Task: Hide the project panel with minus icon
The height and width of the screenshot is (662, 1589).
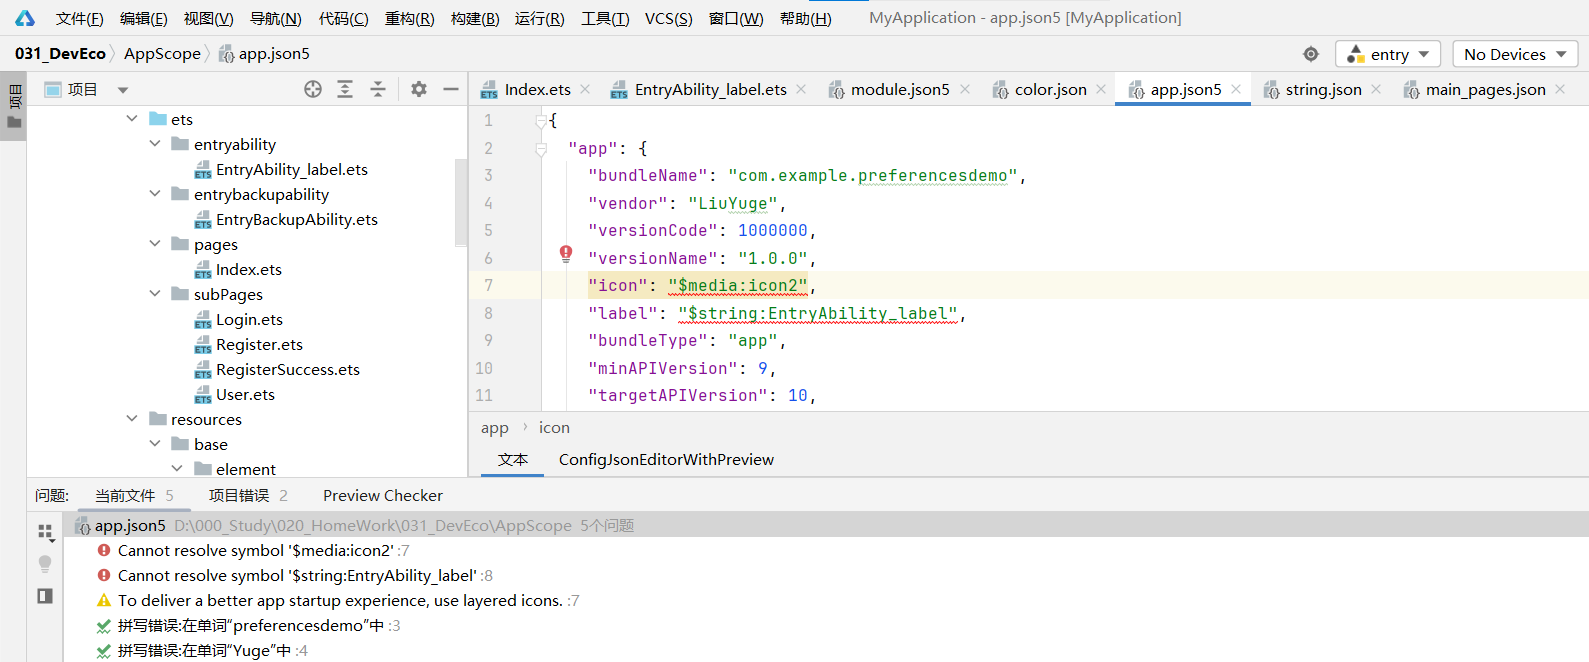Action: [x=451, y=89]
